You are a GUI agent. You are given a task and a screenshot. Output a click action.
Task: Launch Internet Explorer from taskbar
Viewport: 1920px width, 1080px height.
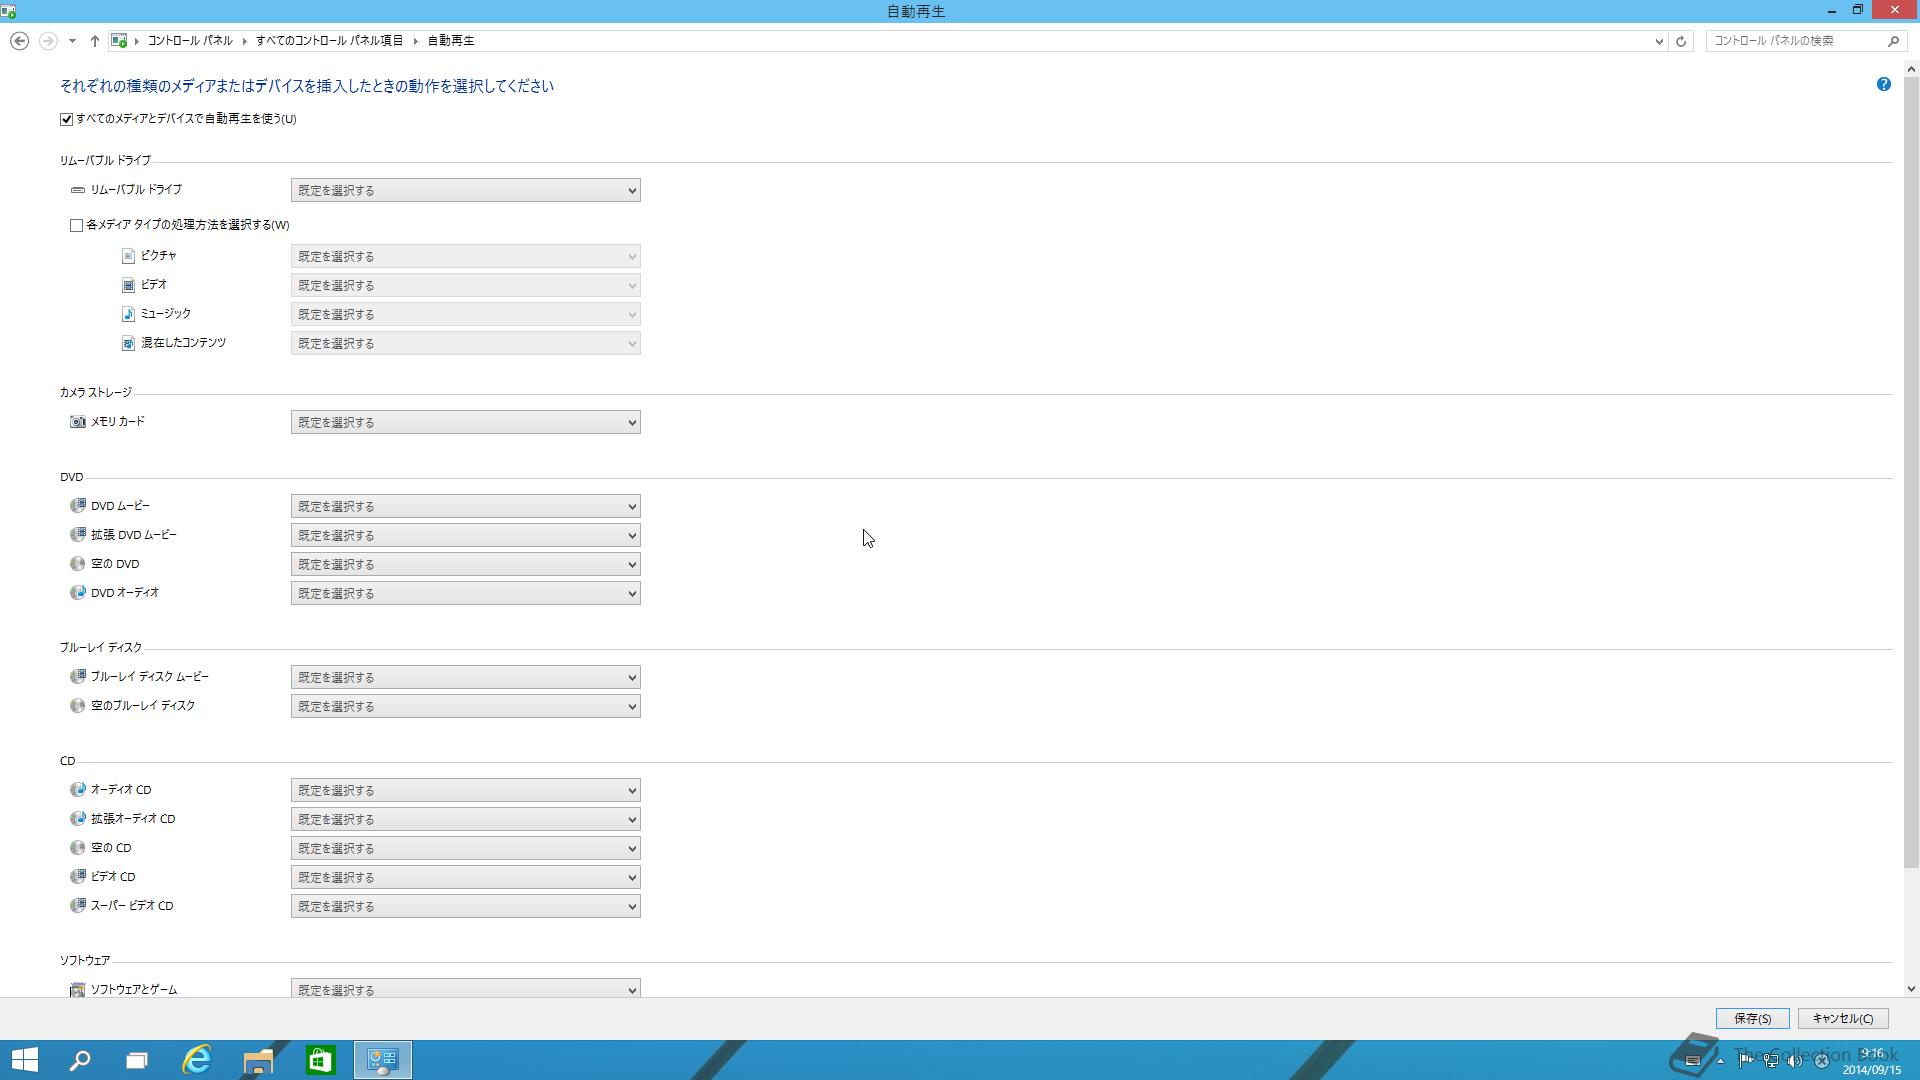(x=197, y=1060)
